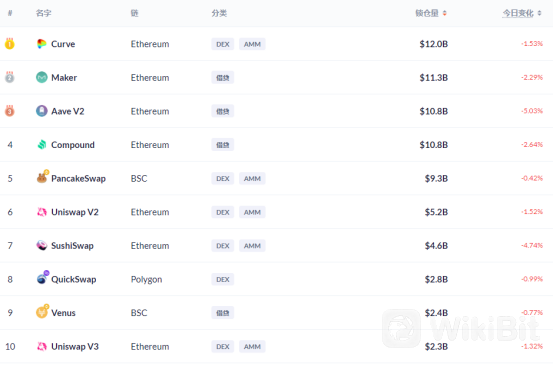Click the DEX tag in QuickSwap row

point(223,279)
